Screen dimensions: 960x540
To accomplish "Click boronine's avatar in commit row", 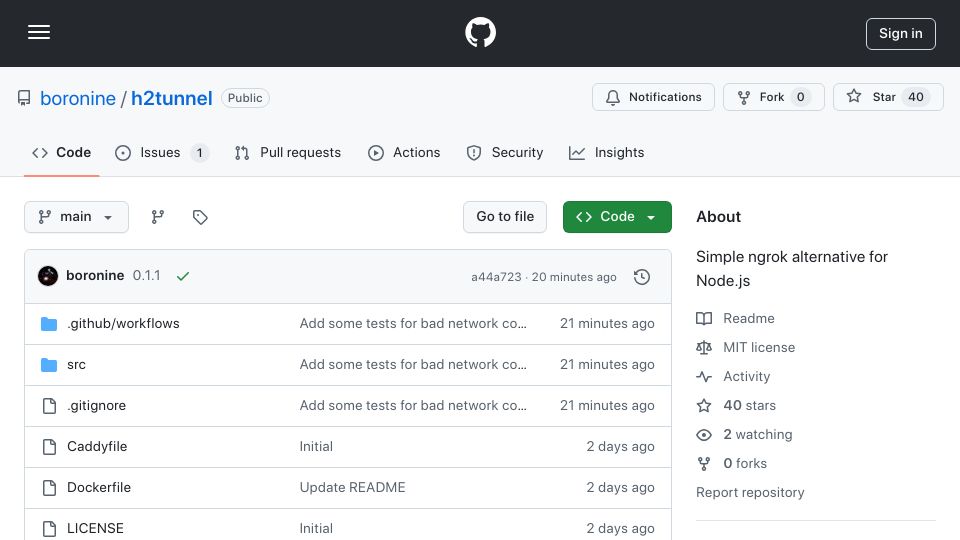I will (x=48, y=276).
